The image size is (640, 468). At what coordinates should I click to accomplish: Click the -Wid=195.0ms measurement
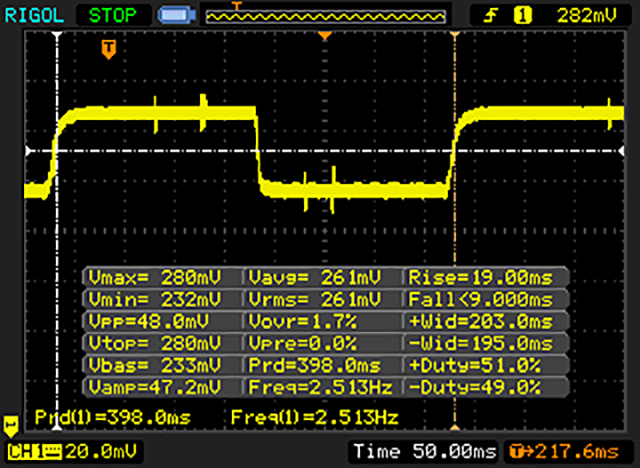pos(480,343)
